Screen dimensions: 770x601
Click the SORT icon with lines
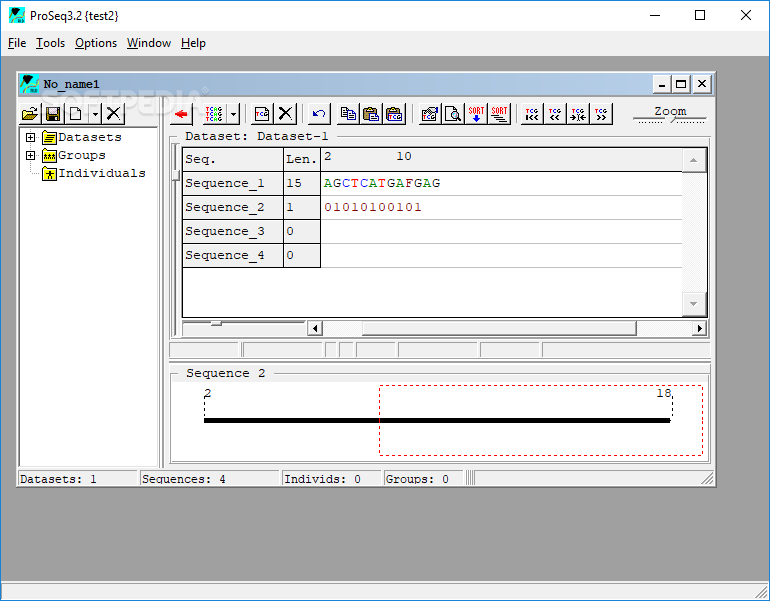(499, 114)
